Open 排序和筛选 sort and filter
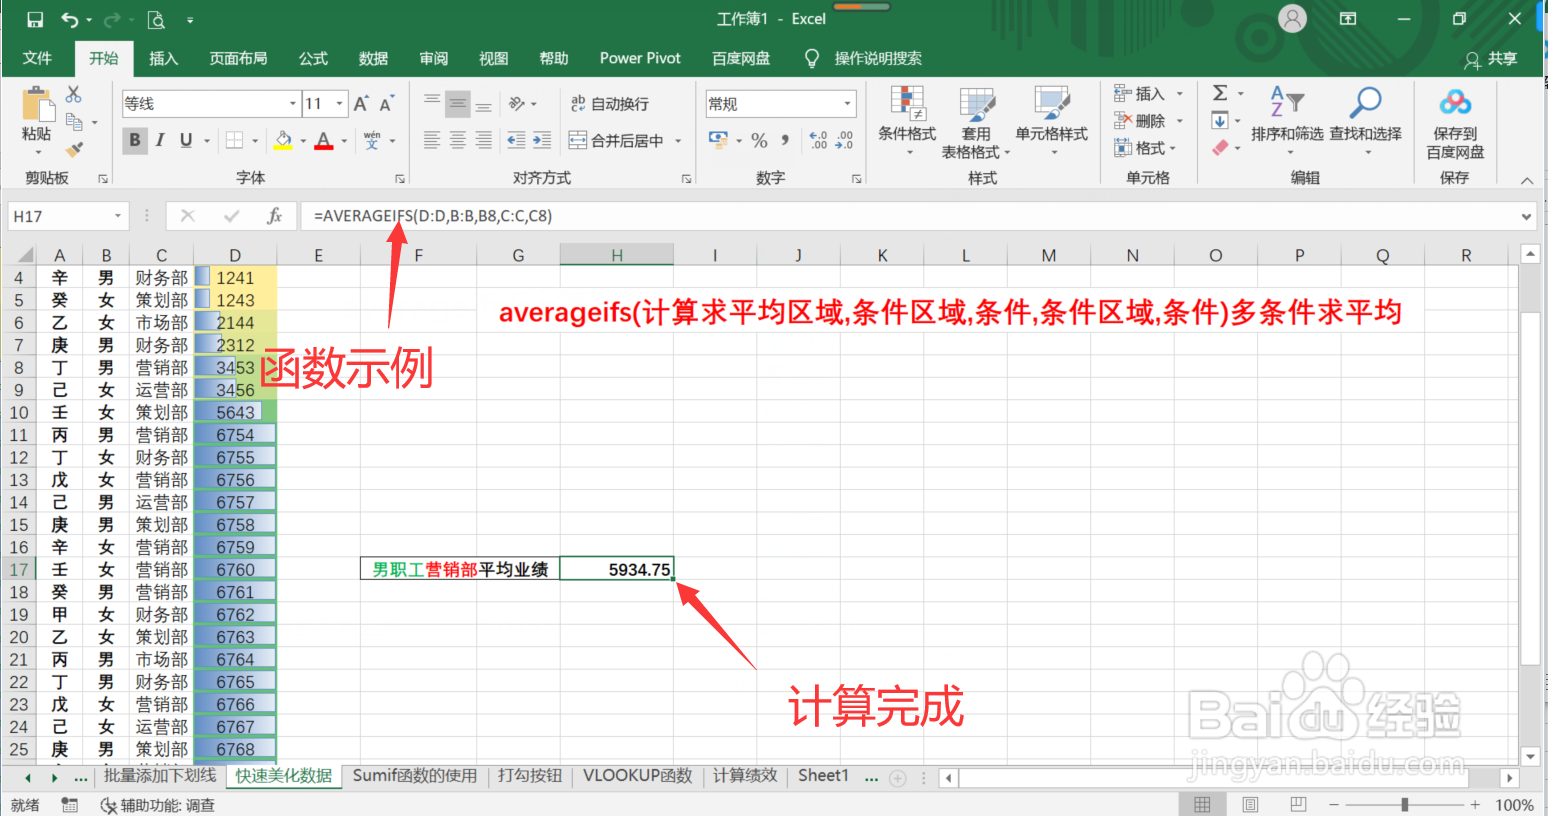This screenshot has height=816, width=1548. [1287, 118]
